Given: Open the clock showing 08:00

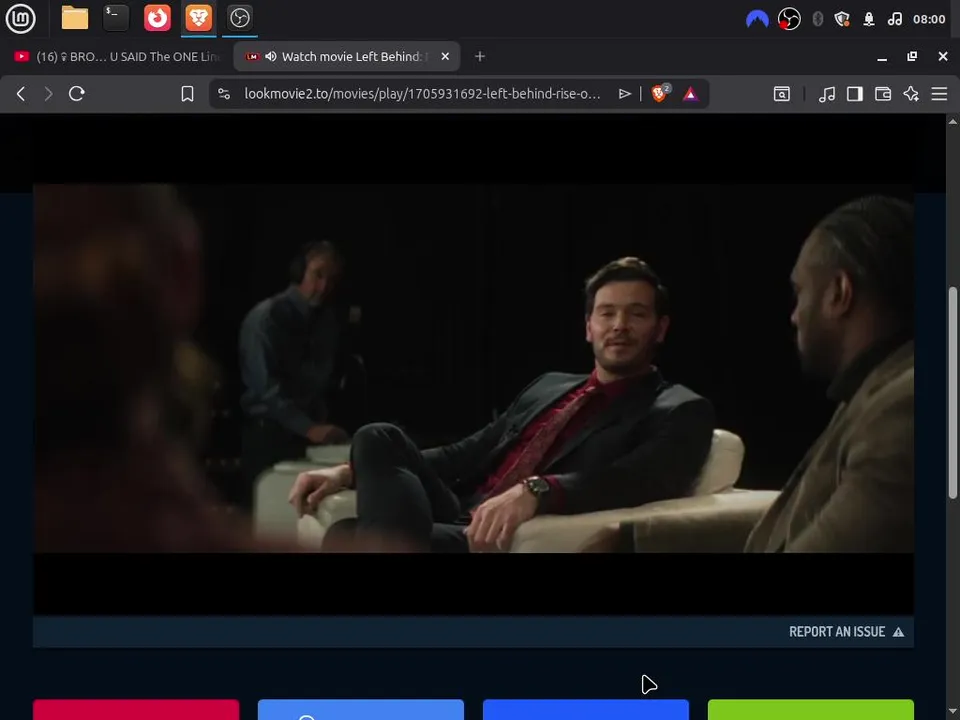Looking at the screenshot, I should (929, 19).
